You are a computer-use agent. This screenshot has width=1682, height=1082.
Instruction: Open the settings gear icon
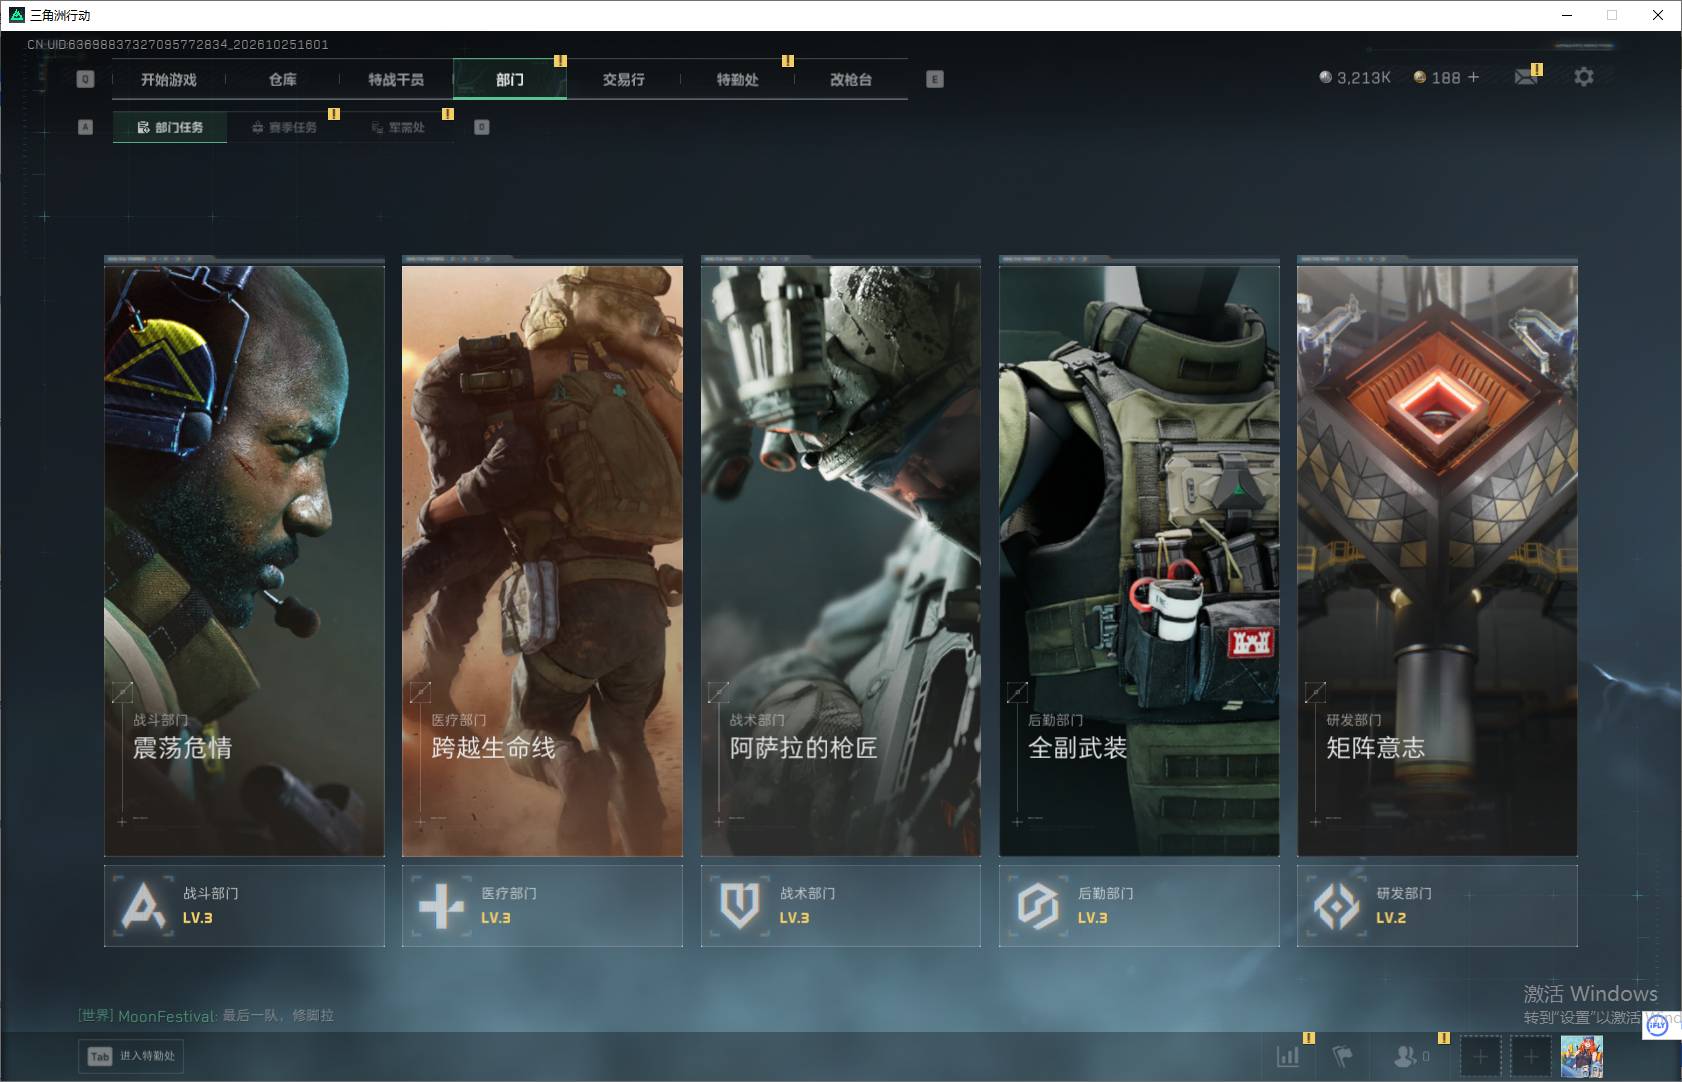1583,77
